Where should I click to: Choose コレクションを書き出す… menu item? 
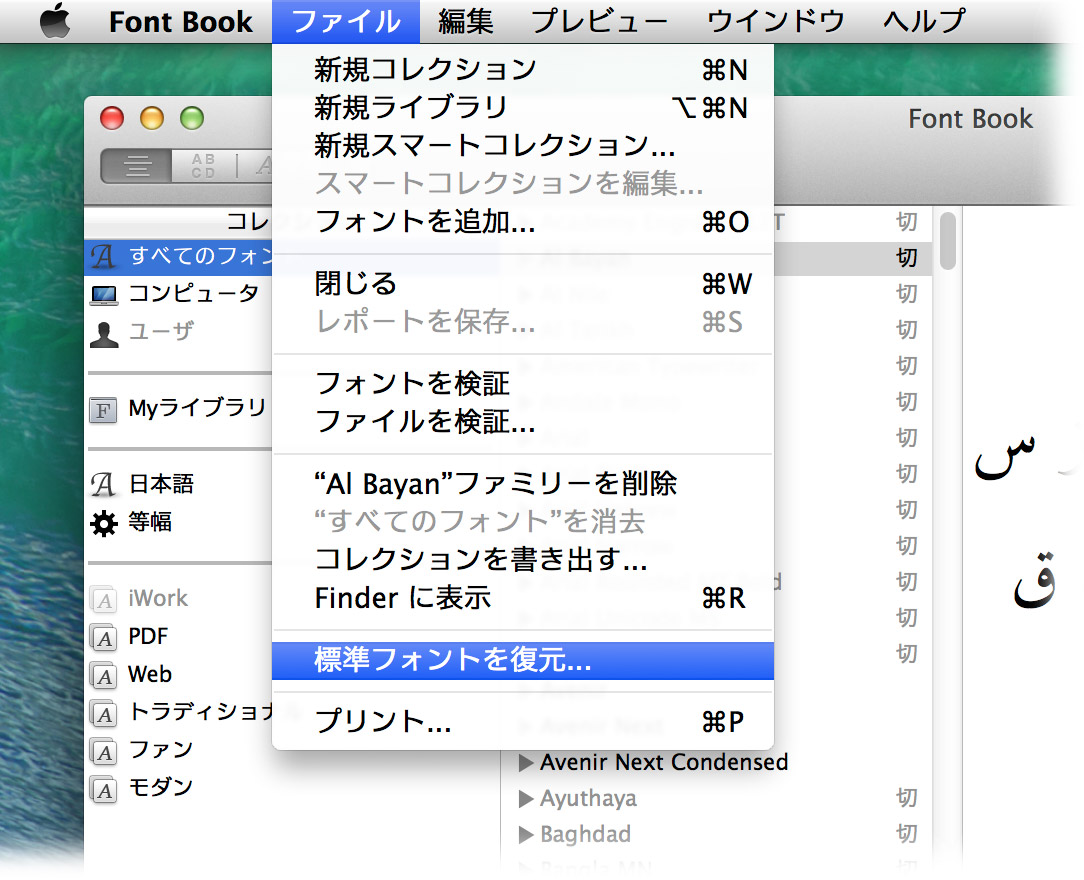click(x=523, y=559)
